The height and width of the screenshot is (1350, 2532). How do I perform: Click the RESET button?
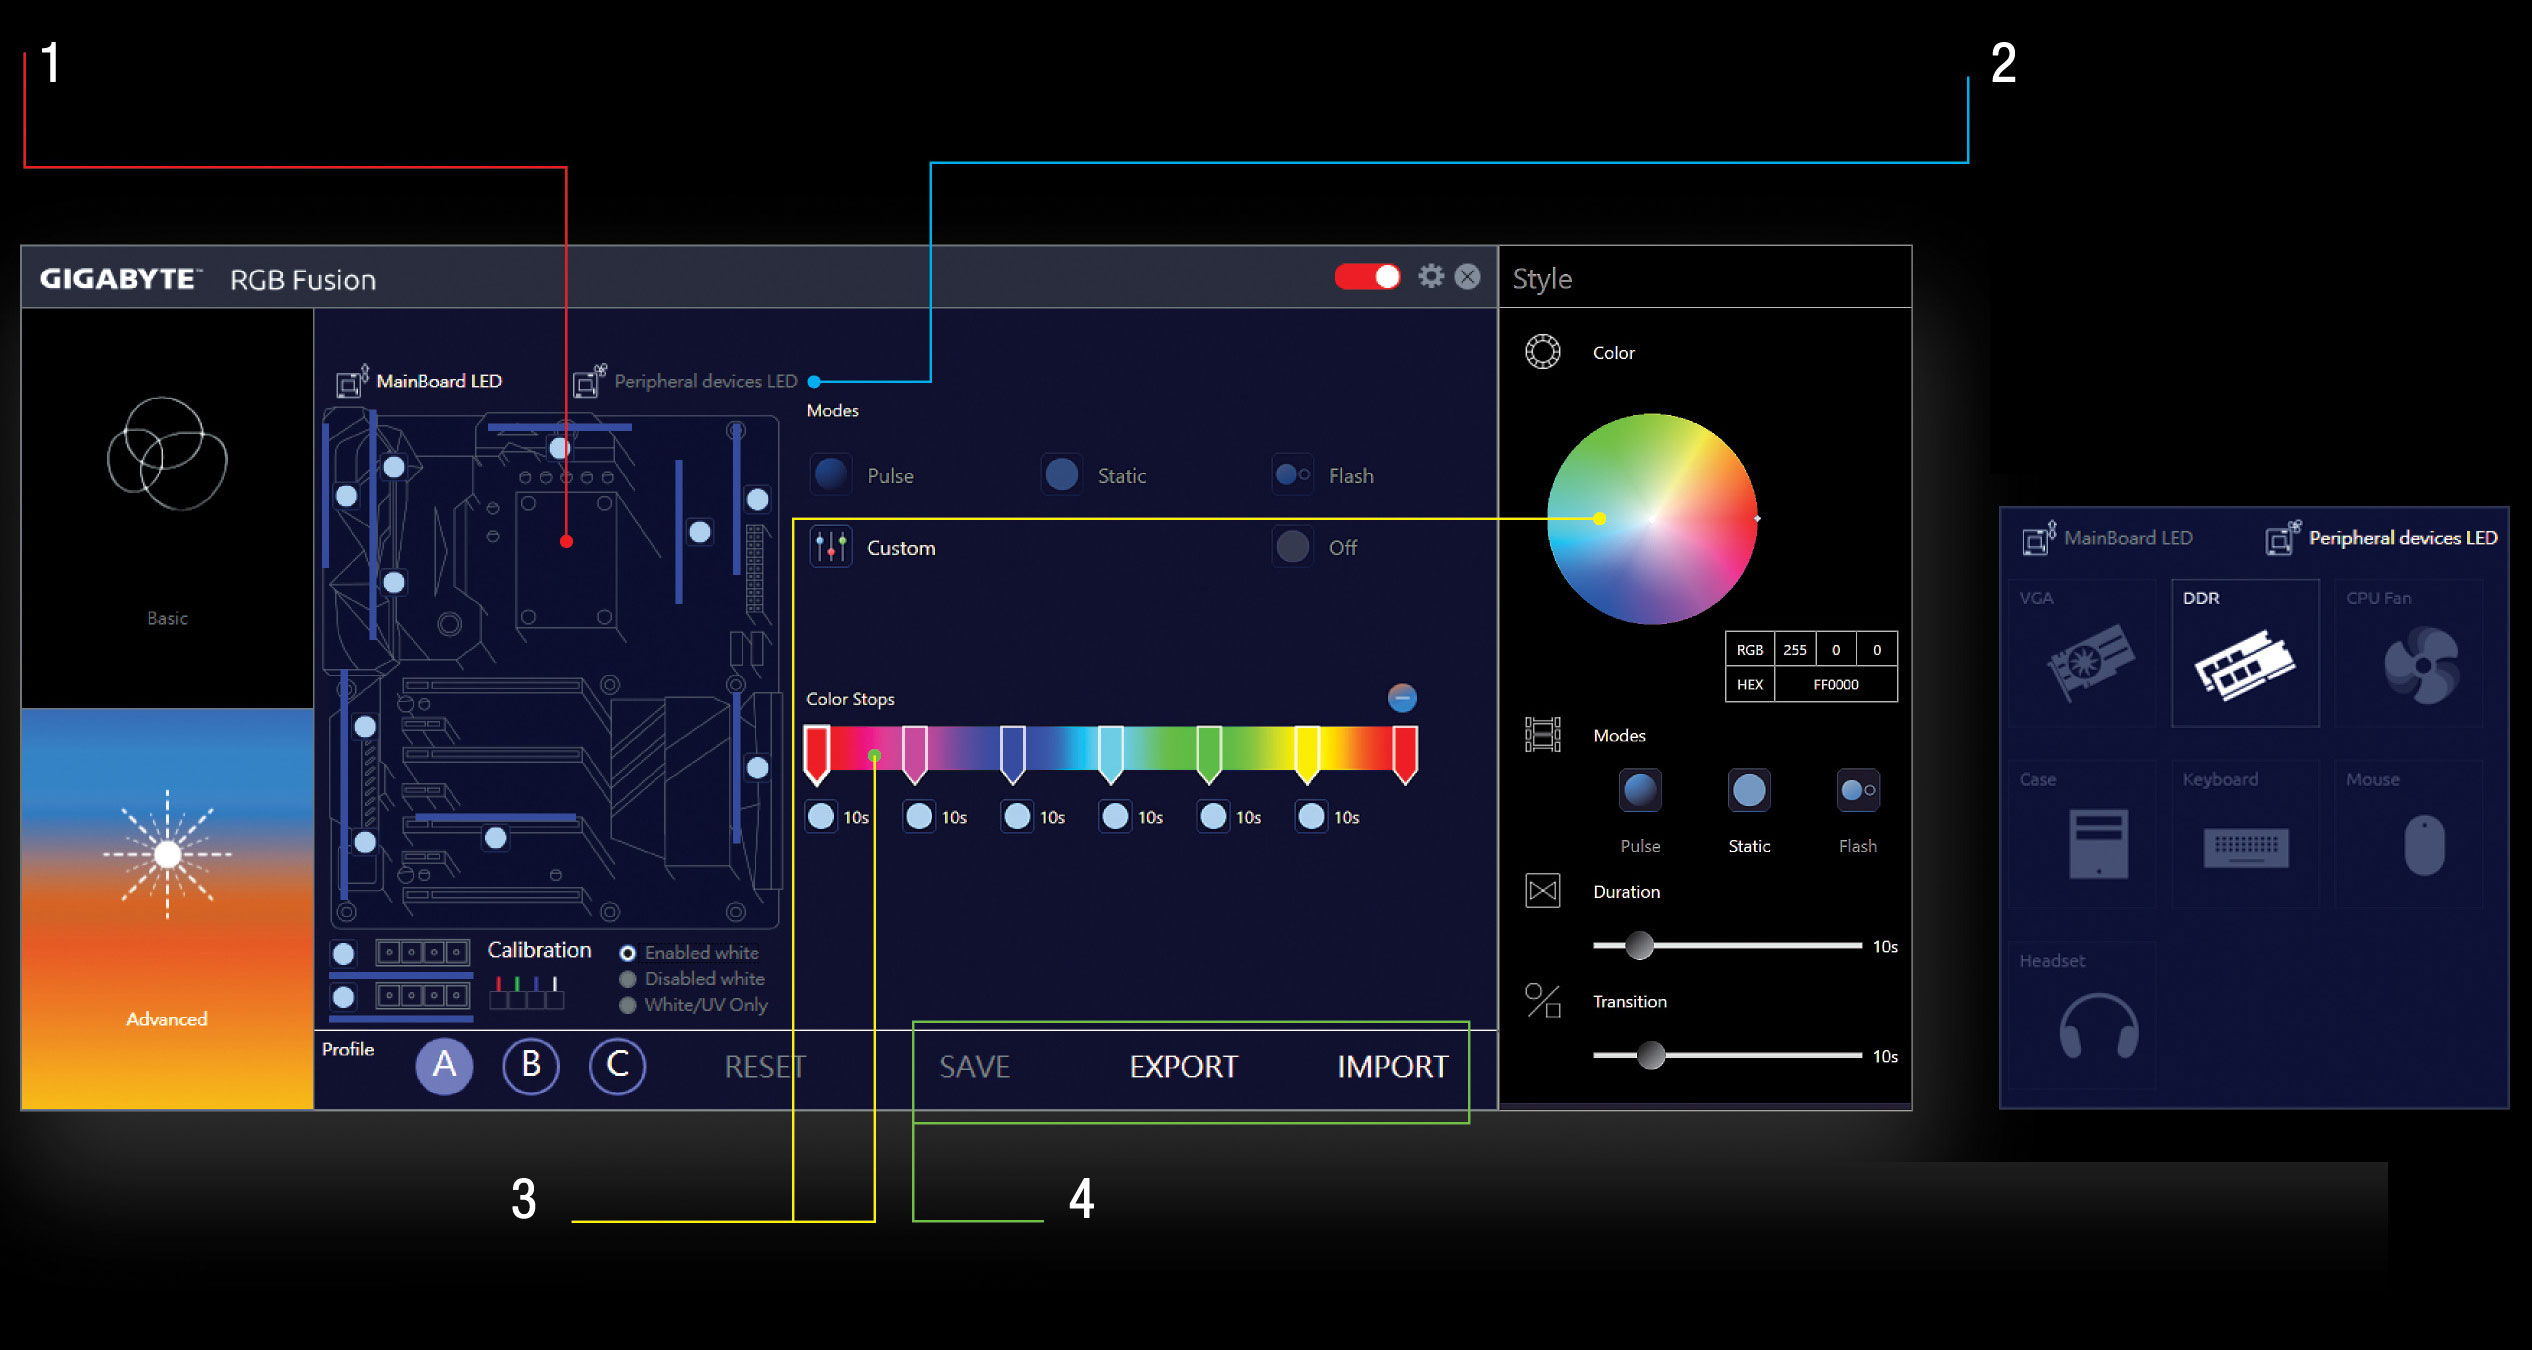coord(764,1067)
